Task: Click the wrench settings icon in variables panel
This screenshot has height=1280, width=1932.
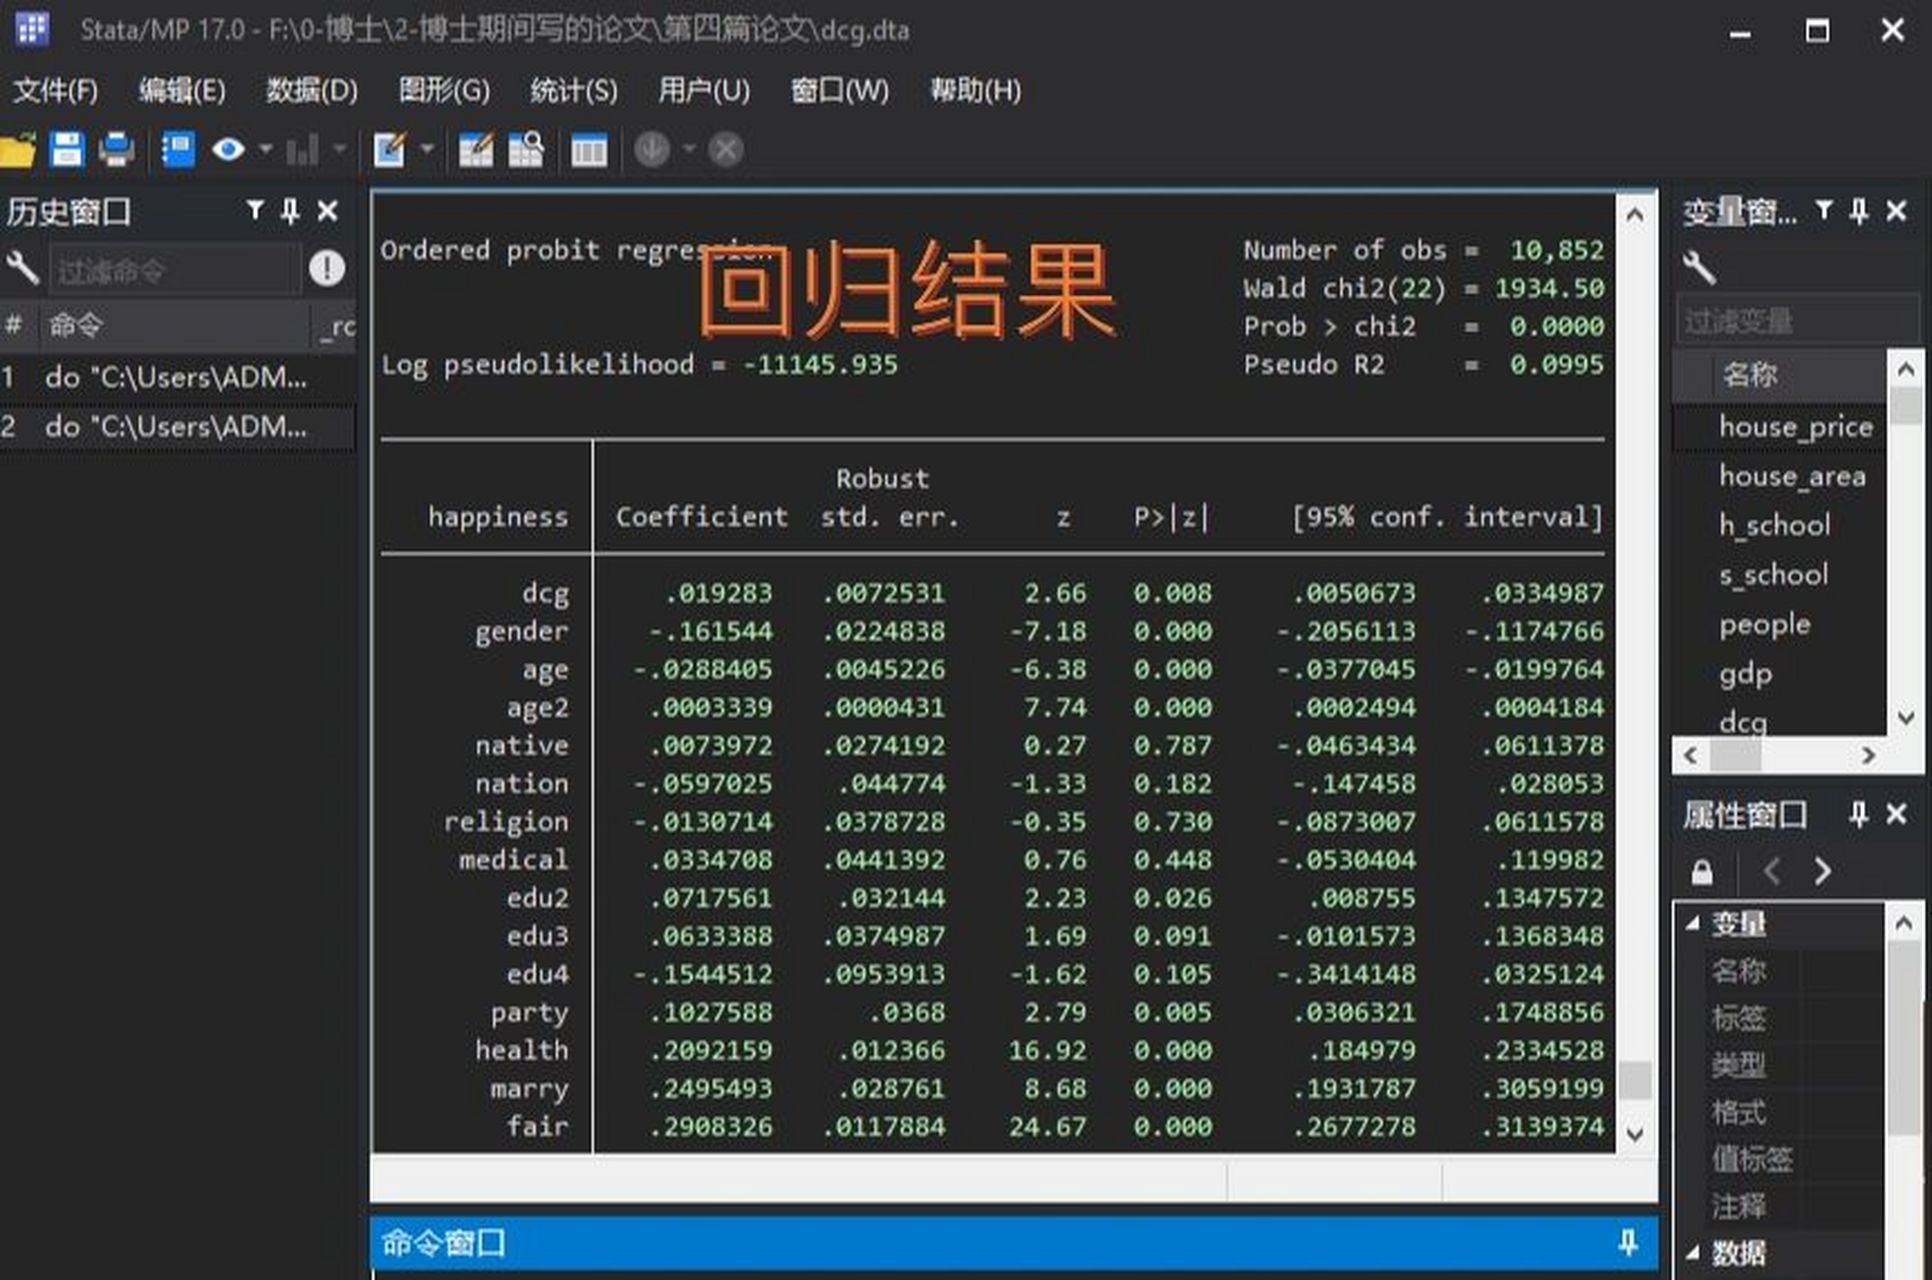Action: (x=1700, y=268)
